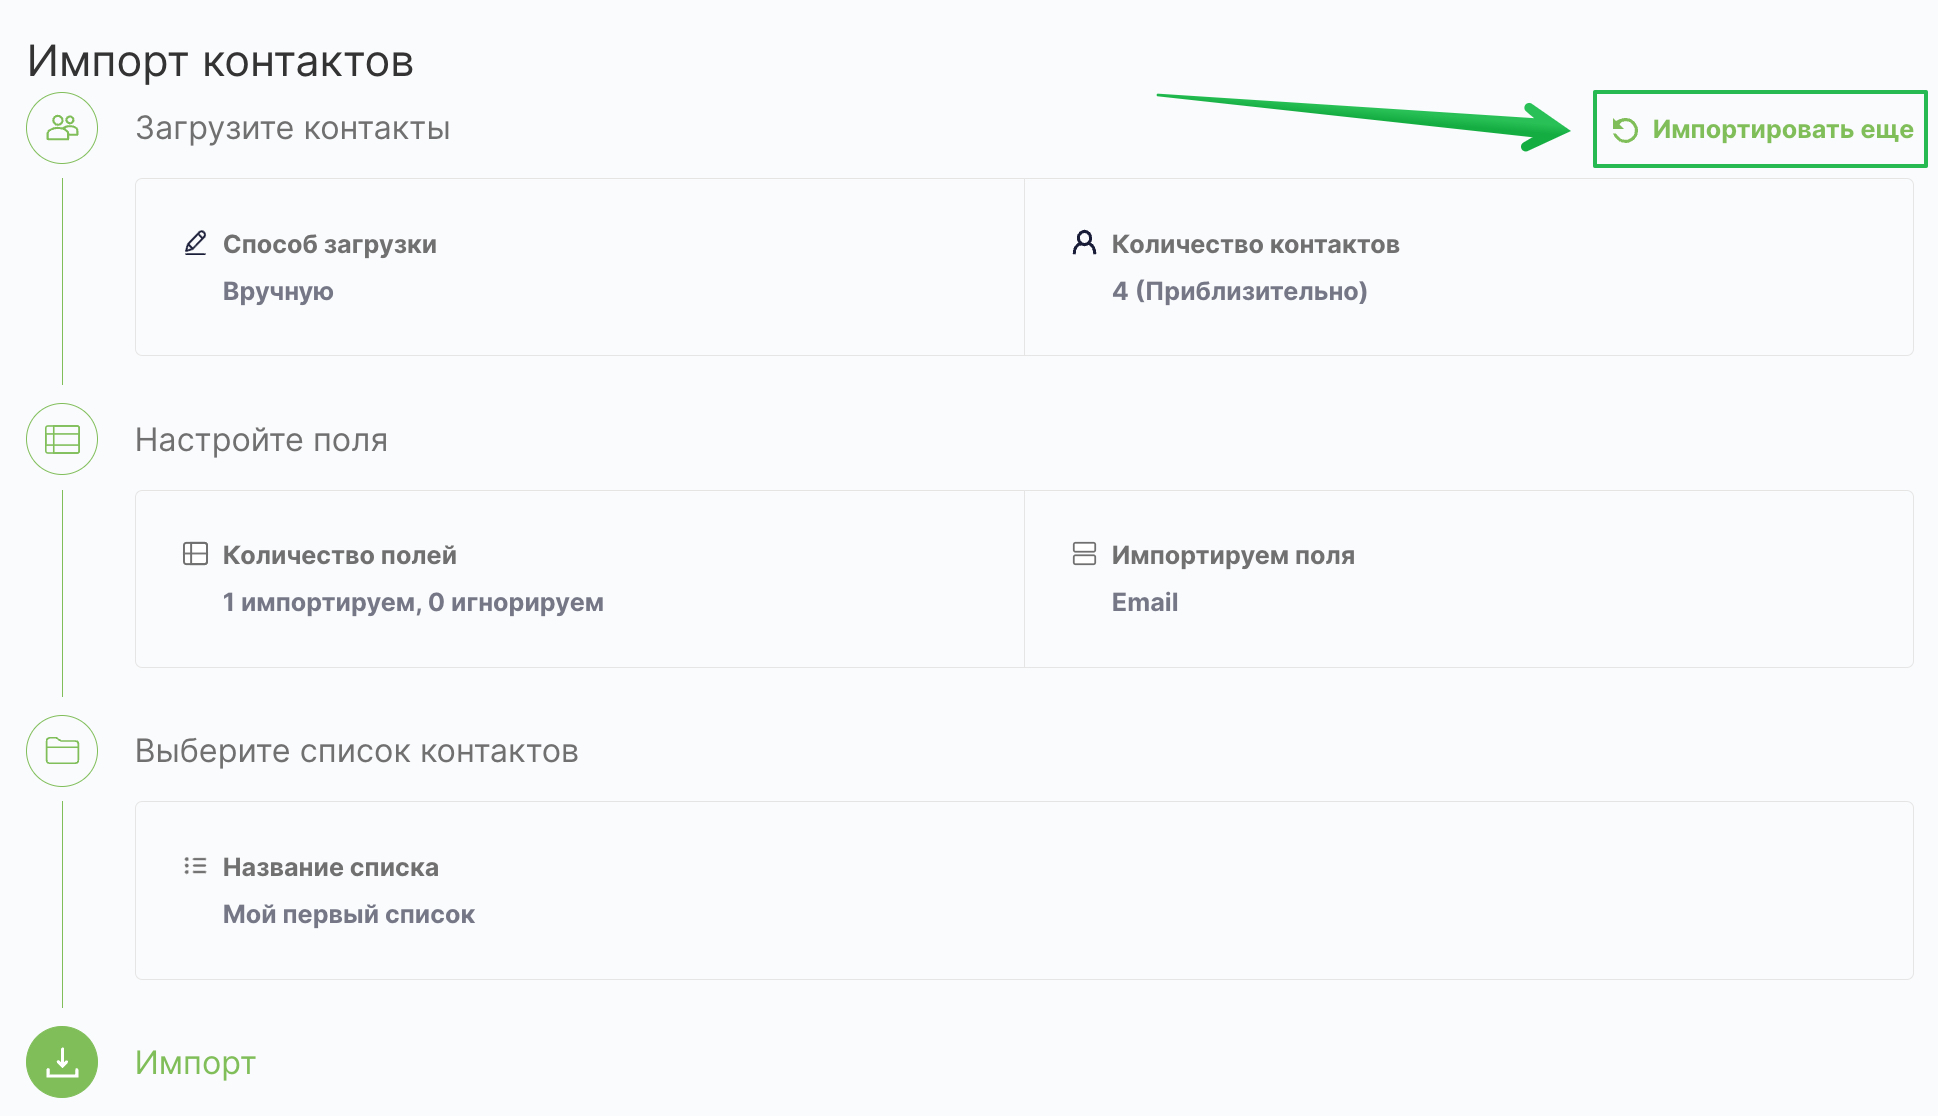Click the rows icon beside Импортируем поля

click(x=1084, y=554)
